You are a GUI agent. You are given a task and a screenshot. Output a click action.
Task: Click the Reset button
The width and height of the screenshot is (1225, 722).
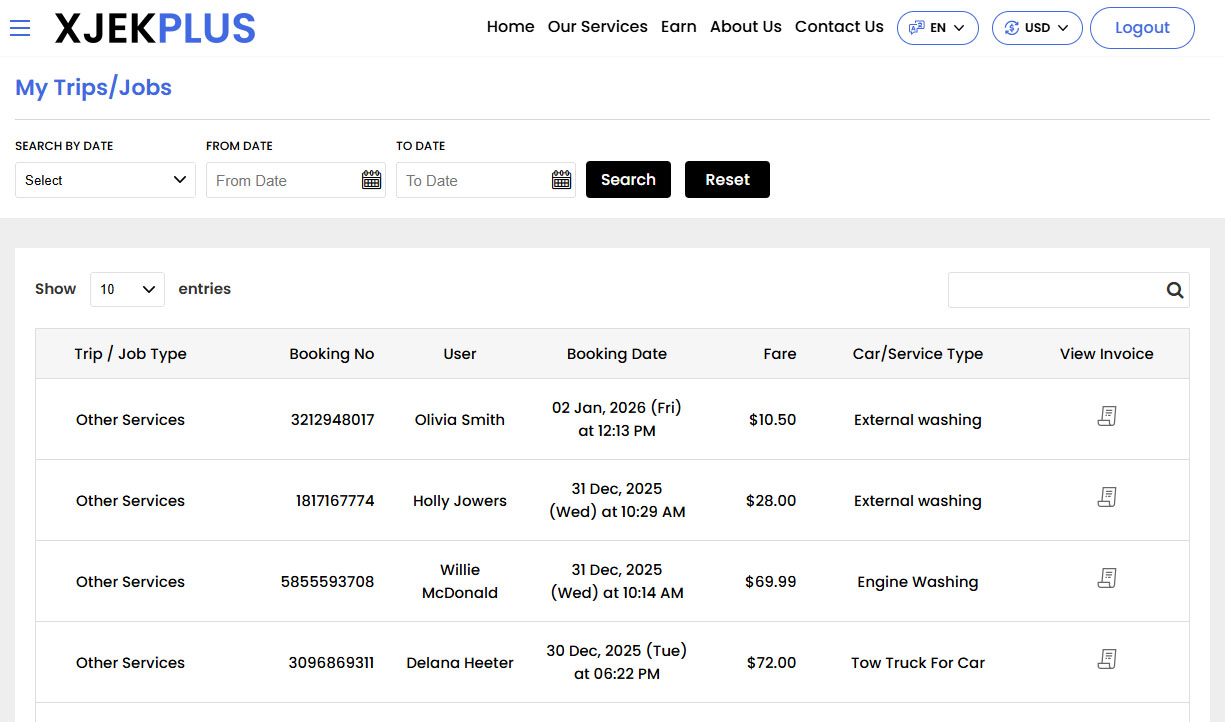727,180
